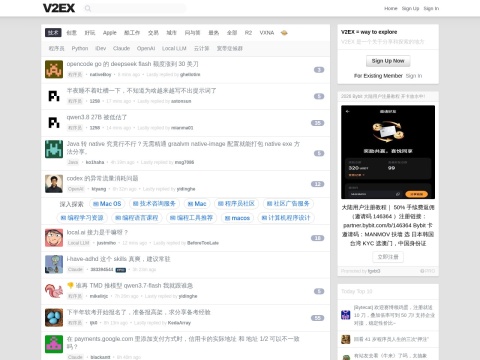Screen dimensions: 480x360
Task: Click OpenAI tag under codex topic
Action: tap(76, 189)
